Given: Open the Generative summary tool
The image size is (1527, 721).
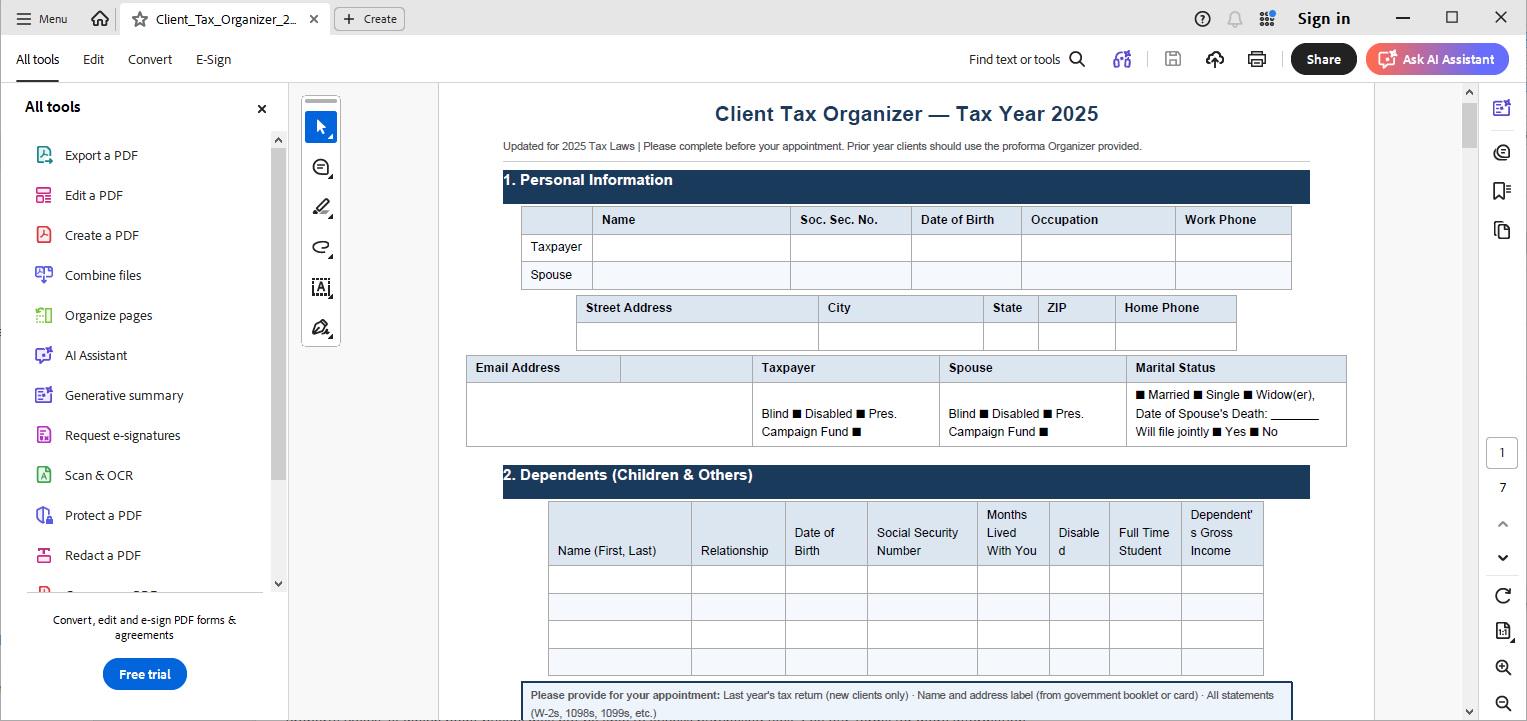Looking at the screenshot, I should (x=124, y=395).
